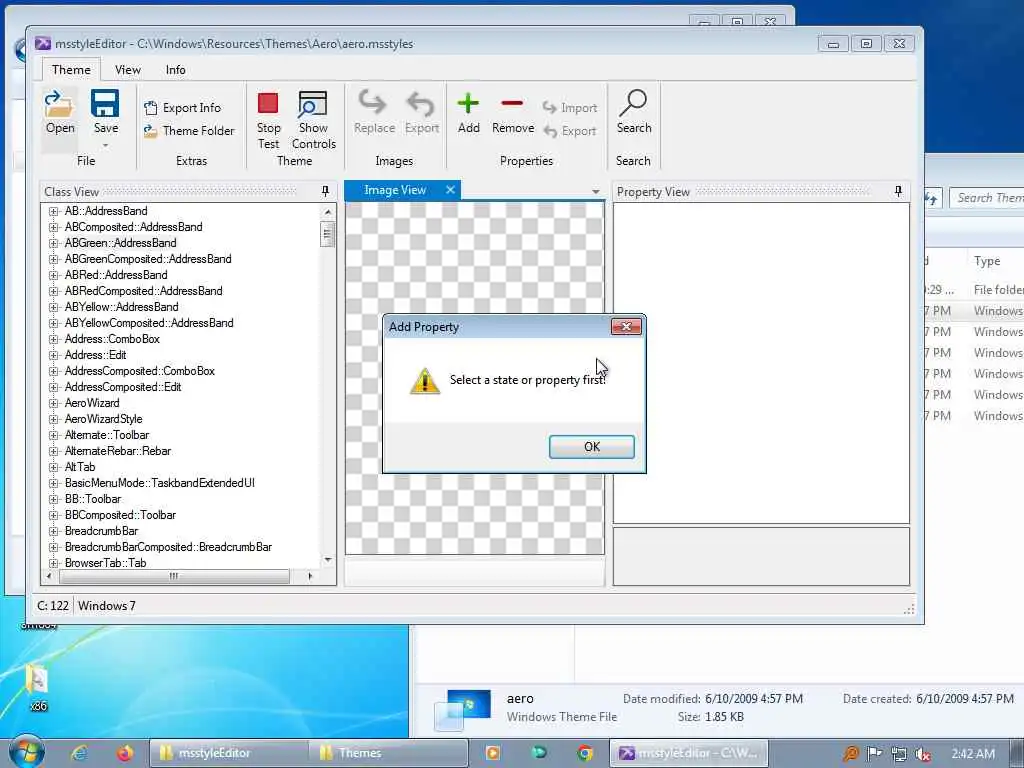Screen dimensions: 1024x768
Task: Expand AltTab tree node
Action: (x=54, y=467)
